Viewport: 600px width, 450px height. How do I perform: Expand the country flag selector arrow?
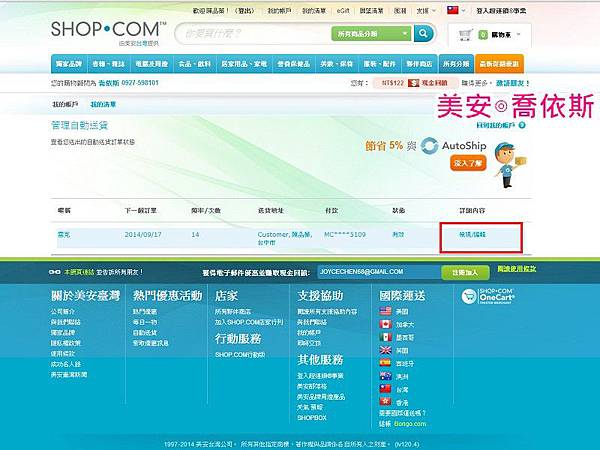pyautogui.click(x=463, y=11)
